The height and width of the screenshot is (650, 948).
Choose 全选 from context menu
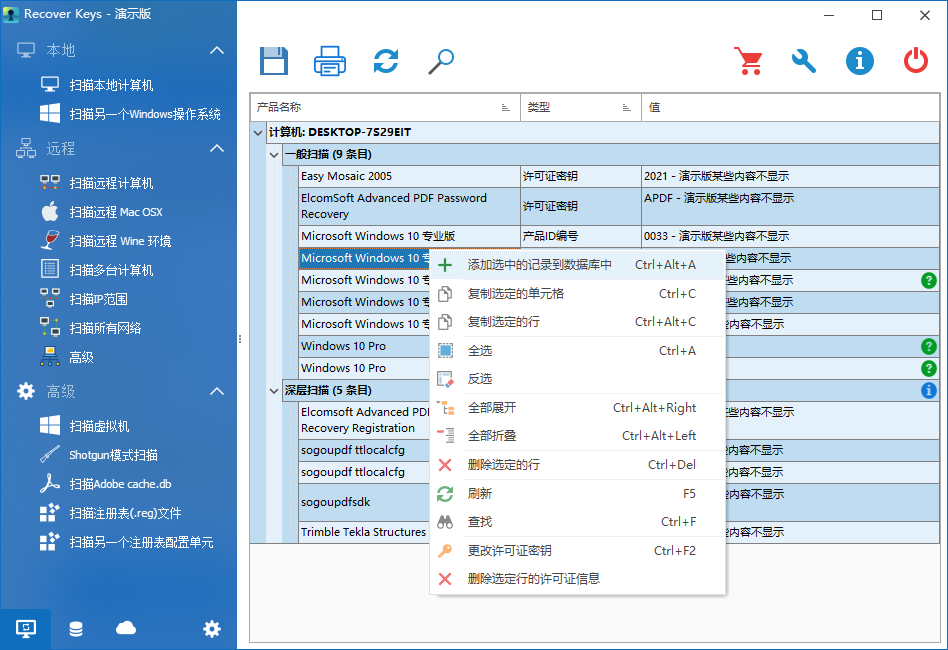(577, 350)
